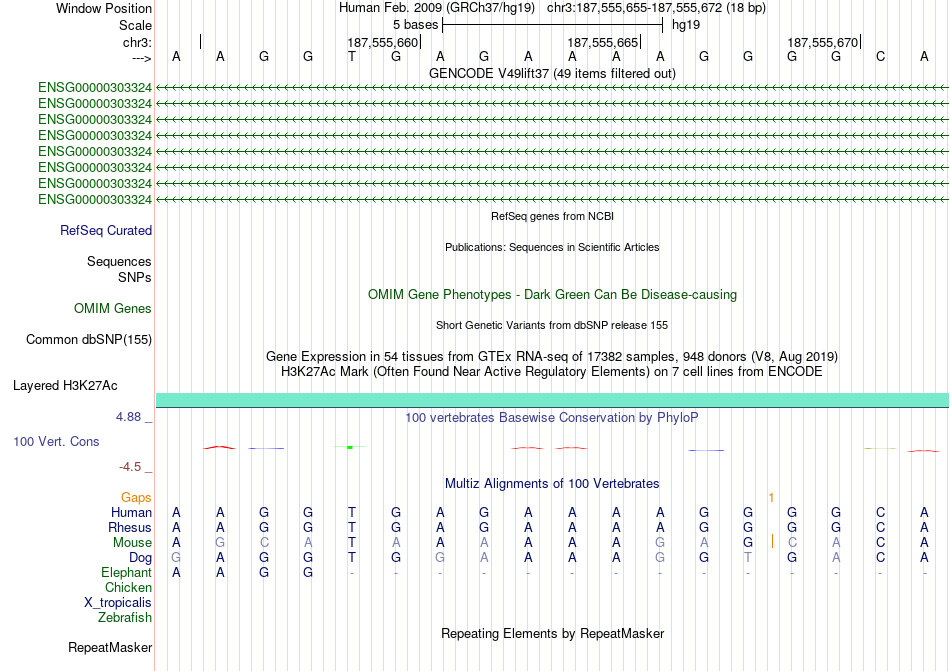Click the Elephant alignment row label
Image resolution: width=950 pixels, height=671 pixels.
coord(126,572)
